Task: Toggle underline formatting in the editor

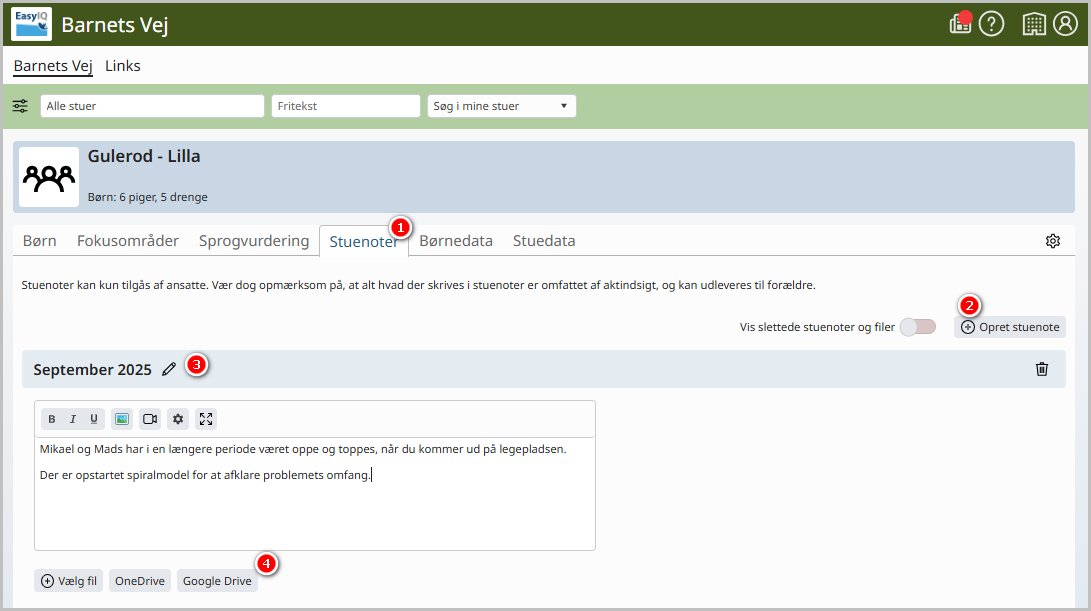Action: coord(94,419)
